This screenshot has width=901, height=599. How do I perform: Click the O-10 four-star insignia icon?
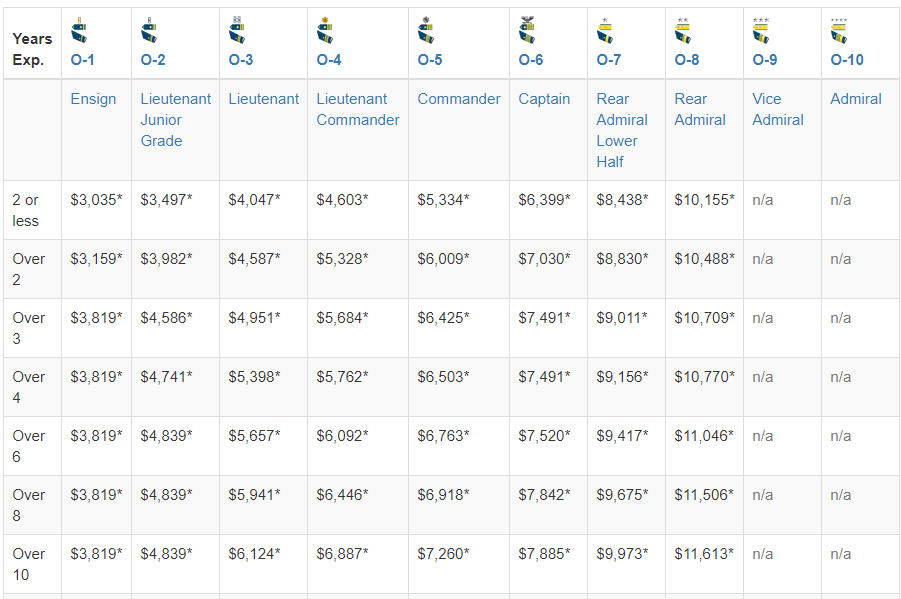(x=839, y=32)
